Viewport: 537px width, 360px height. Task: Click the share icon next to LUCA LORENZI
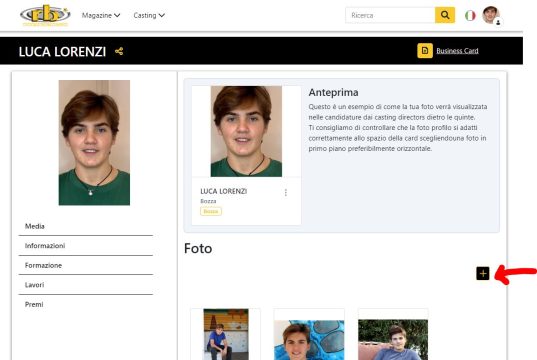119,51
